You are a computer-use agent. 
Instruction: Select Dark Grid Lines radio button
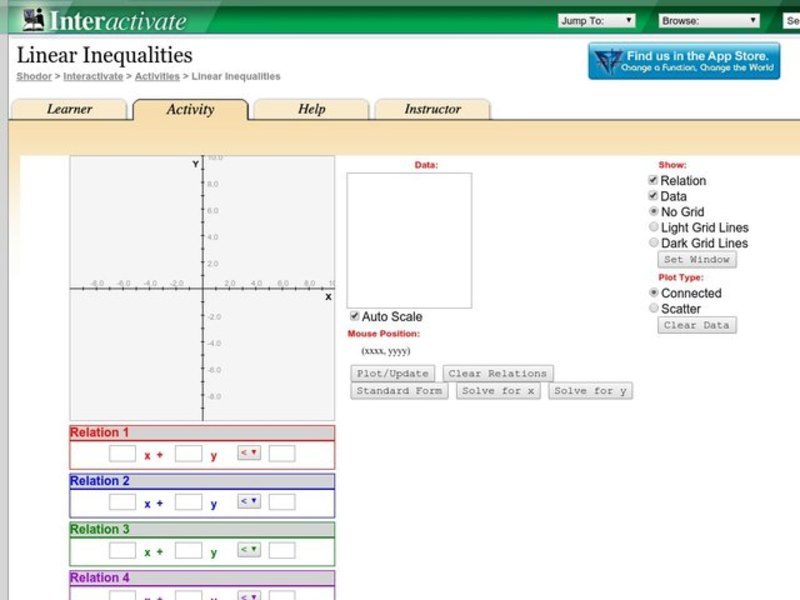point(654,242)
